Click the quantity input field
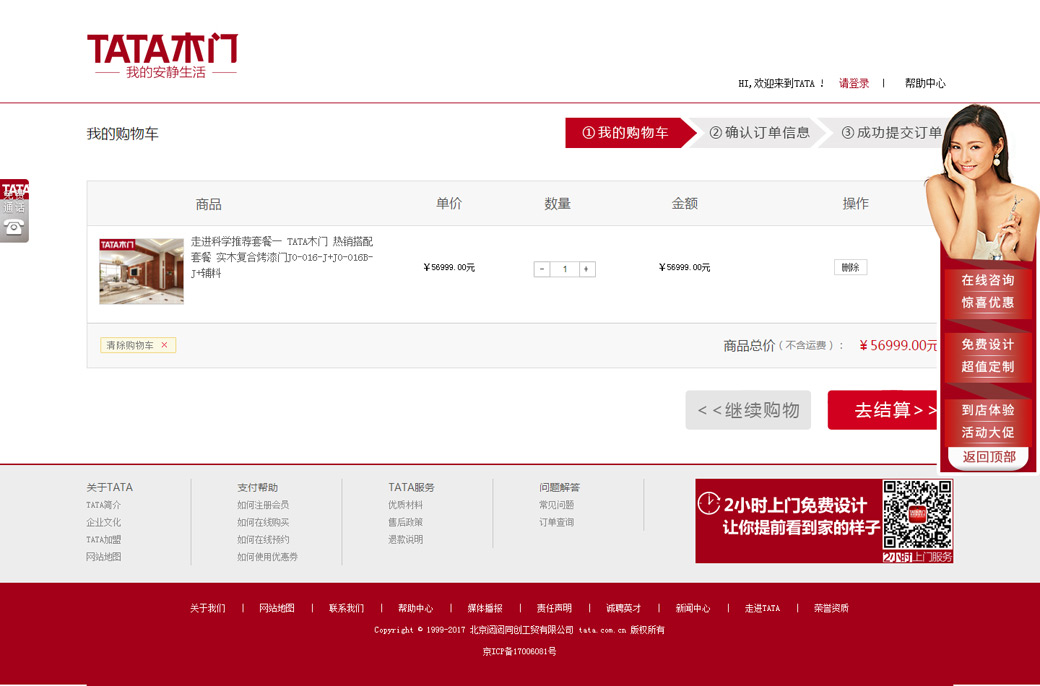 [x=564, y=269]
